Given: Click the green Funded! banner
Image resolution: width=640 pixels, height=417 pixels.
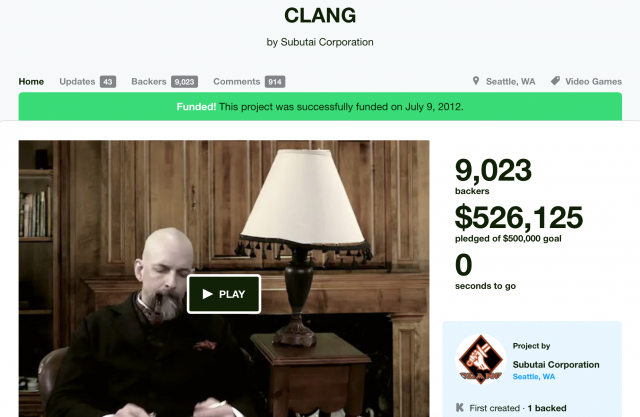Looking at the screenshot, I should coord(320,106).
